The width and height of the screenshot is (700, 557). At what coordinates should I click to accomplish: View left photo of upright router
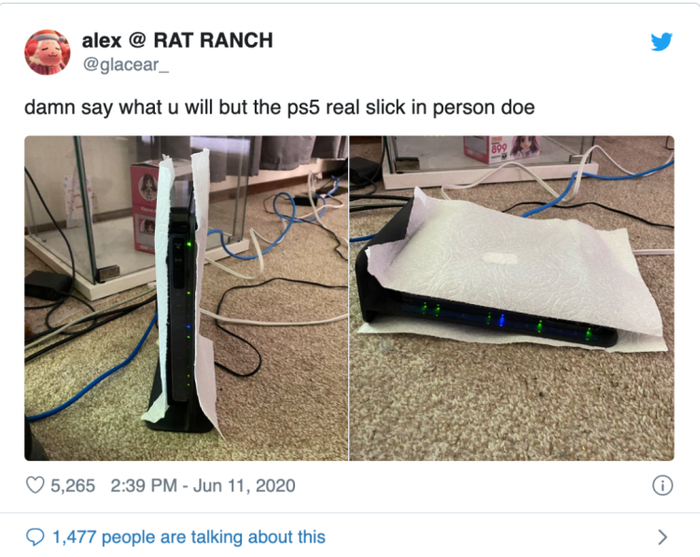186,298
